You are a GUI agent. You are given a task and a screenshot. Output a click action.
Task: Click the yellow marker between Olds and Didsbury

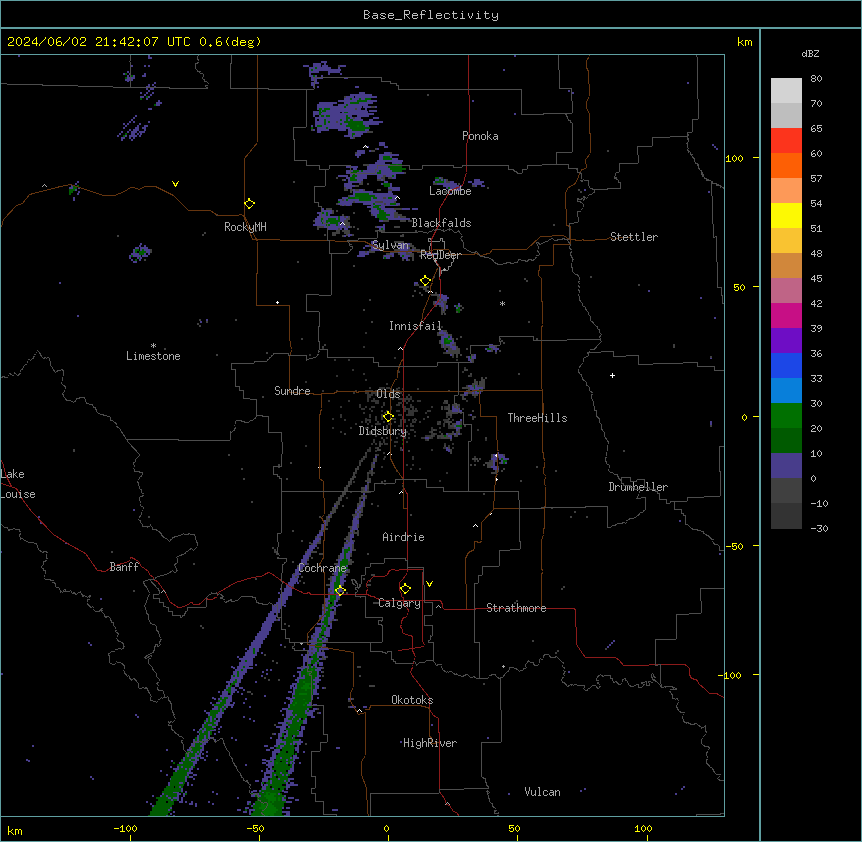pyautogui.click(x=388, y=416)
